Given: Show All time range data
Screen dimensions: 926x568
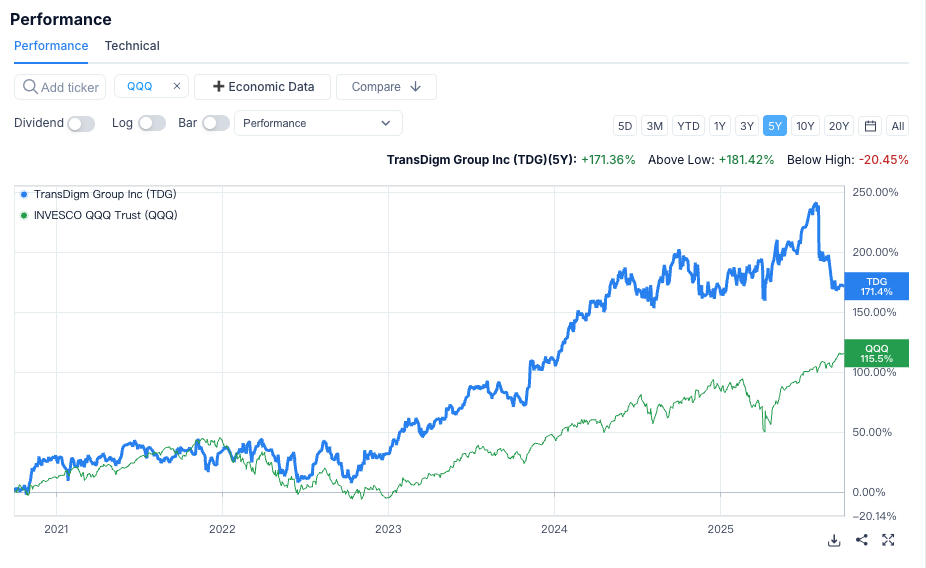Looking at the screenshot, I should tap(898, 126).
